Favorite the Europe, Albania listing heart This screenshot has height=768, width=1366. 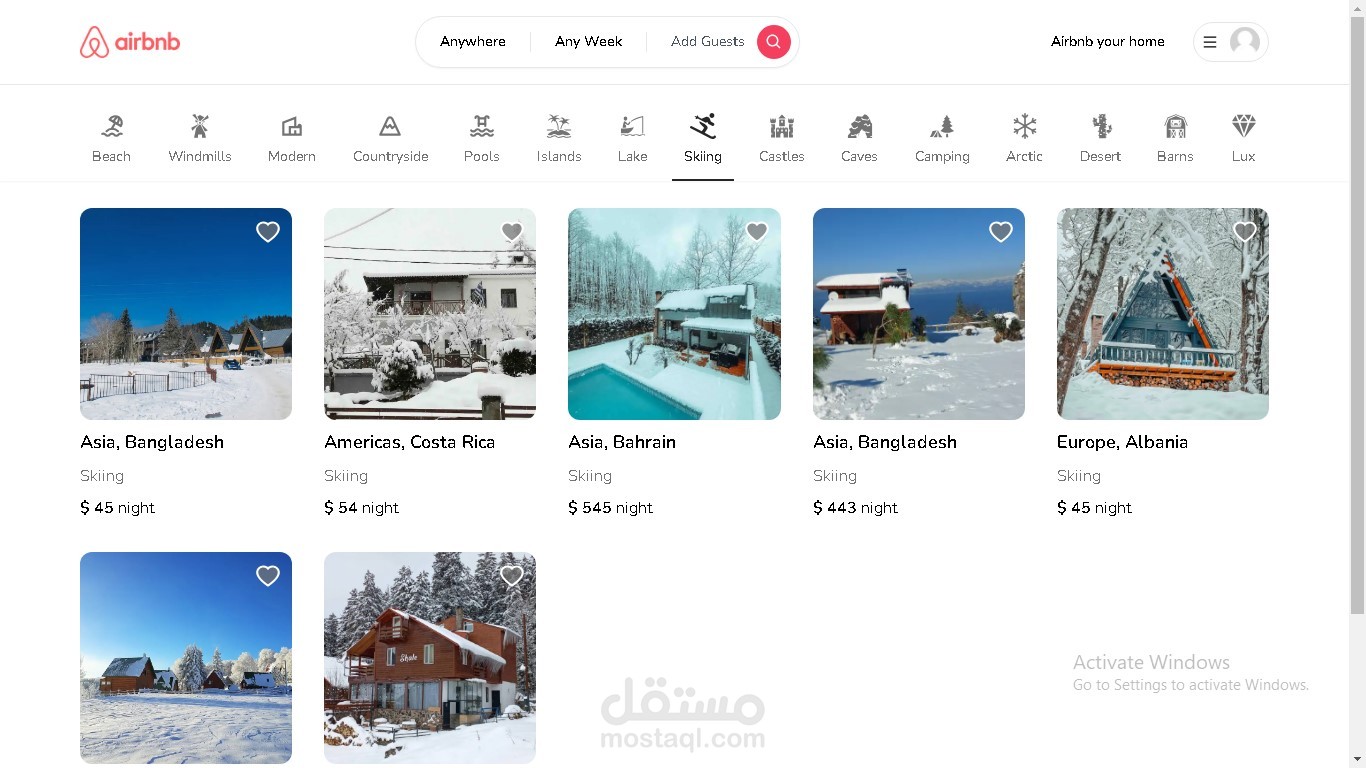pos(1245,232)
